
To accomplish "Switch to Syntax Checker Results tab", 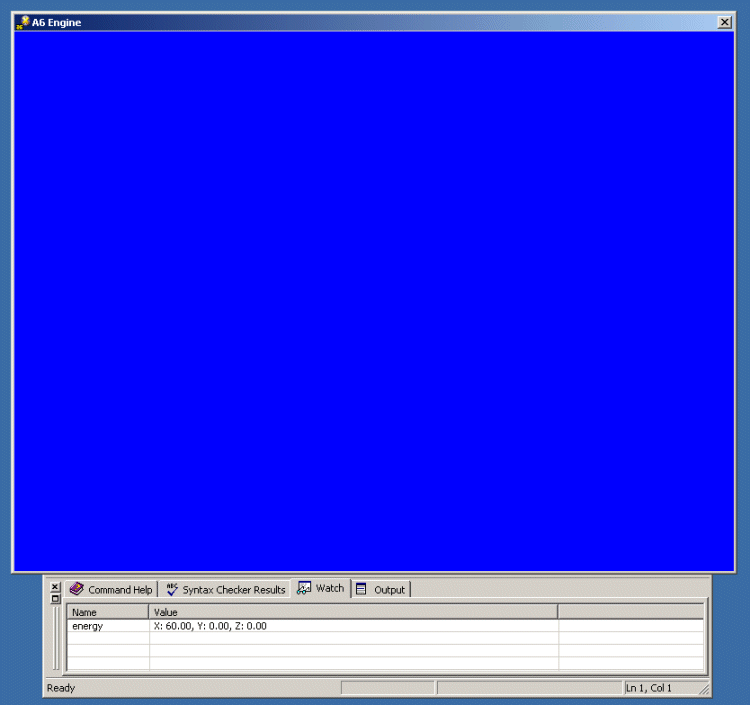I will [225, 590].
